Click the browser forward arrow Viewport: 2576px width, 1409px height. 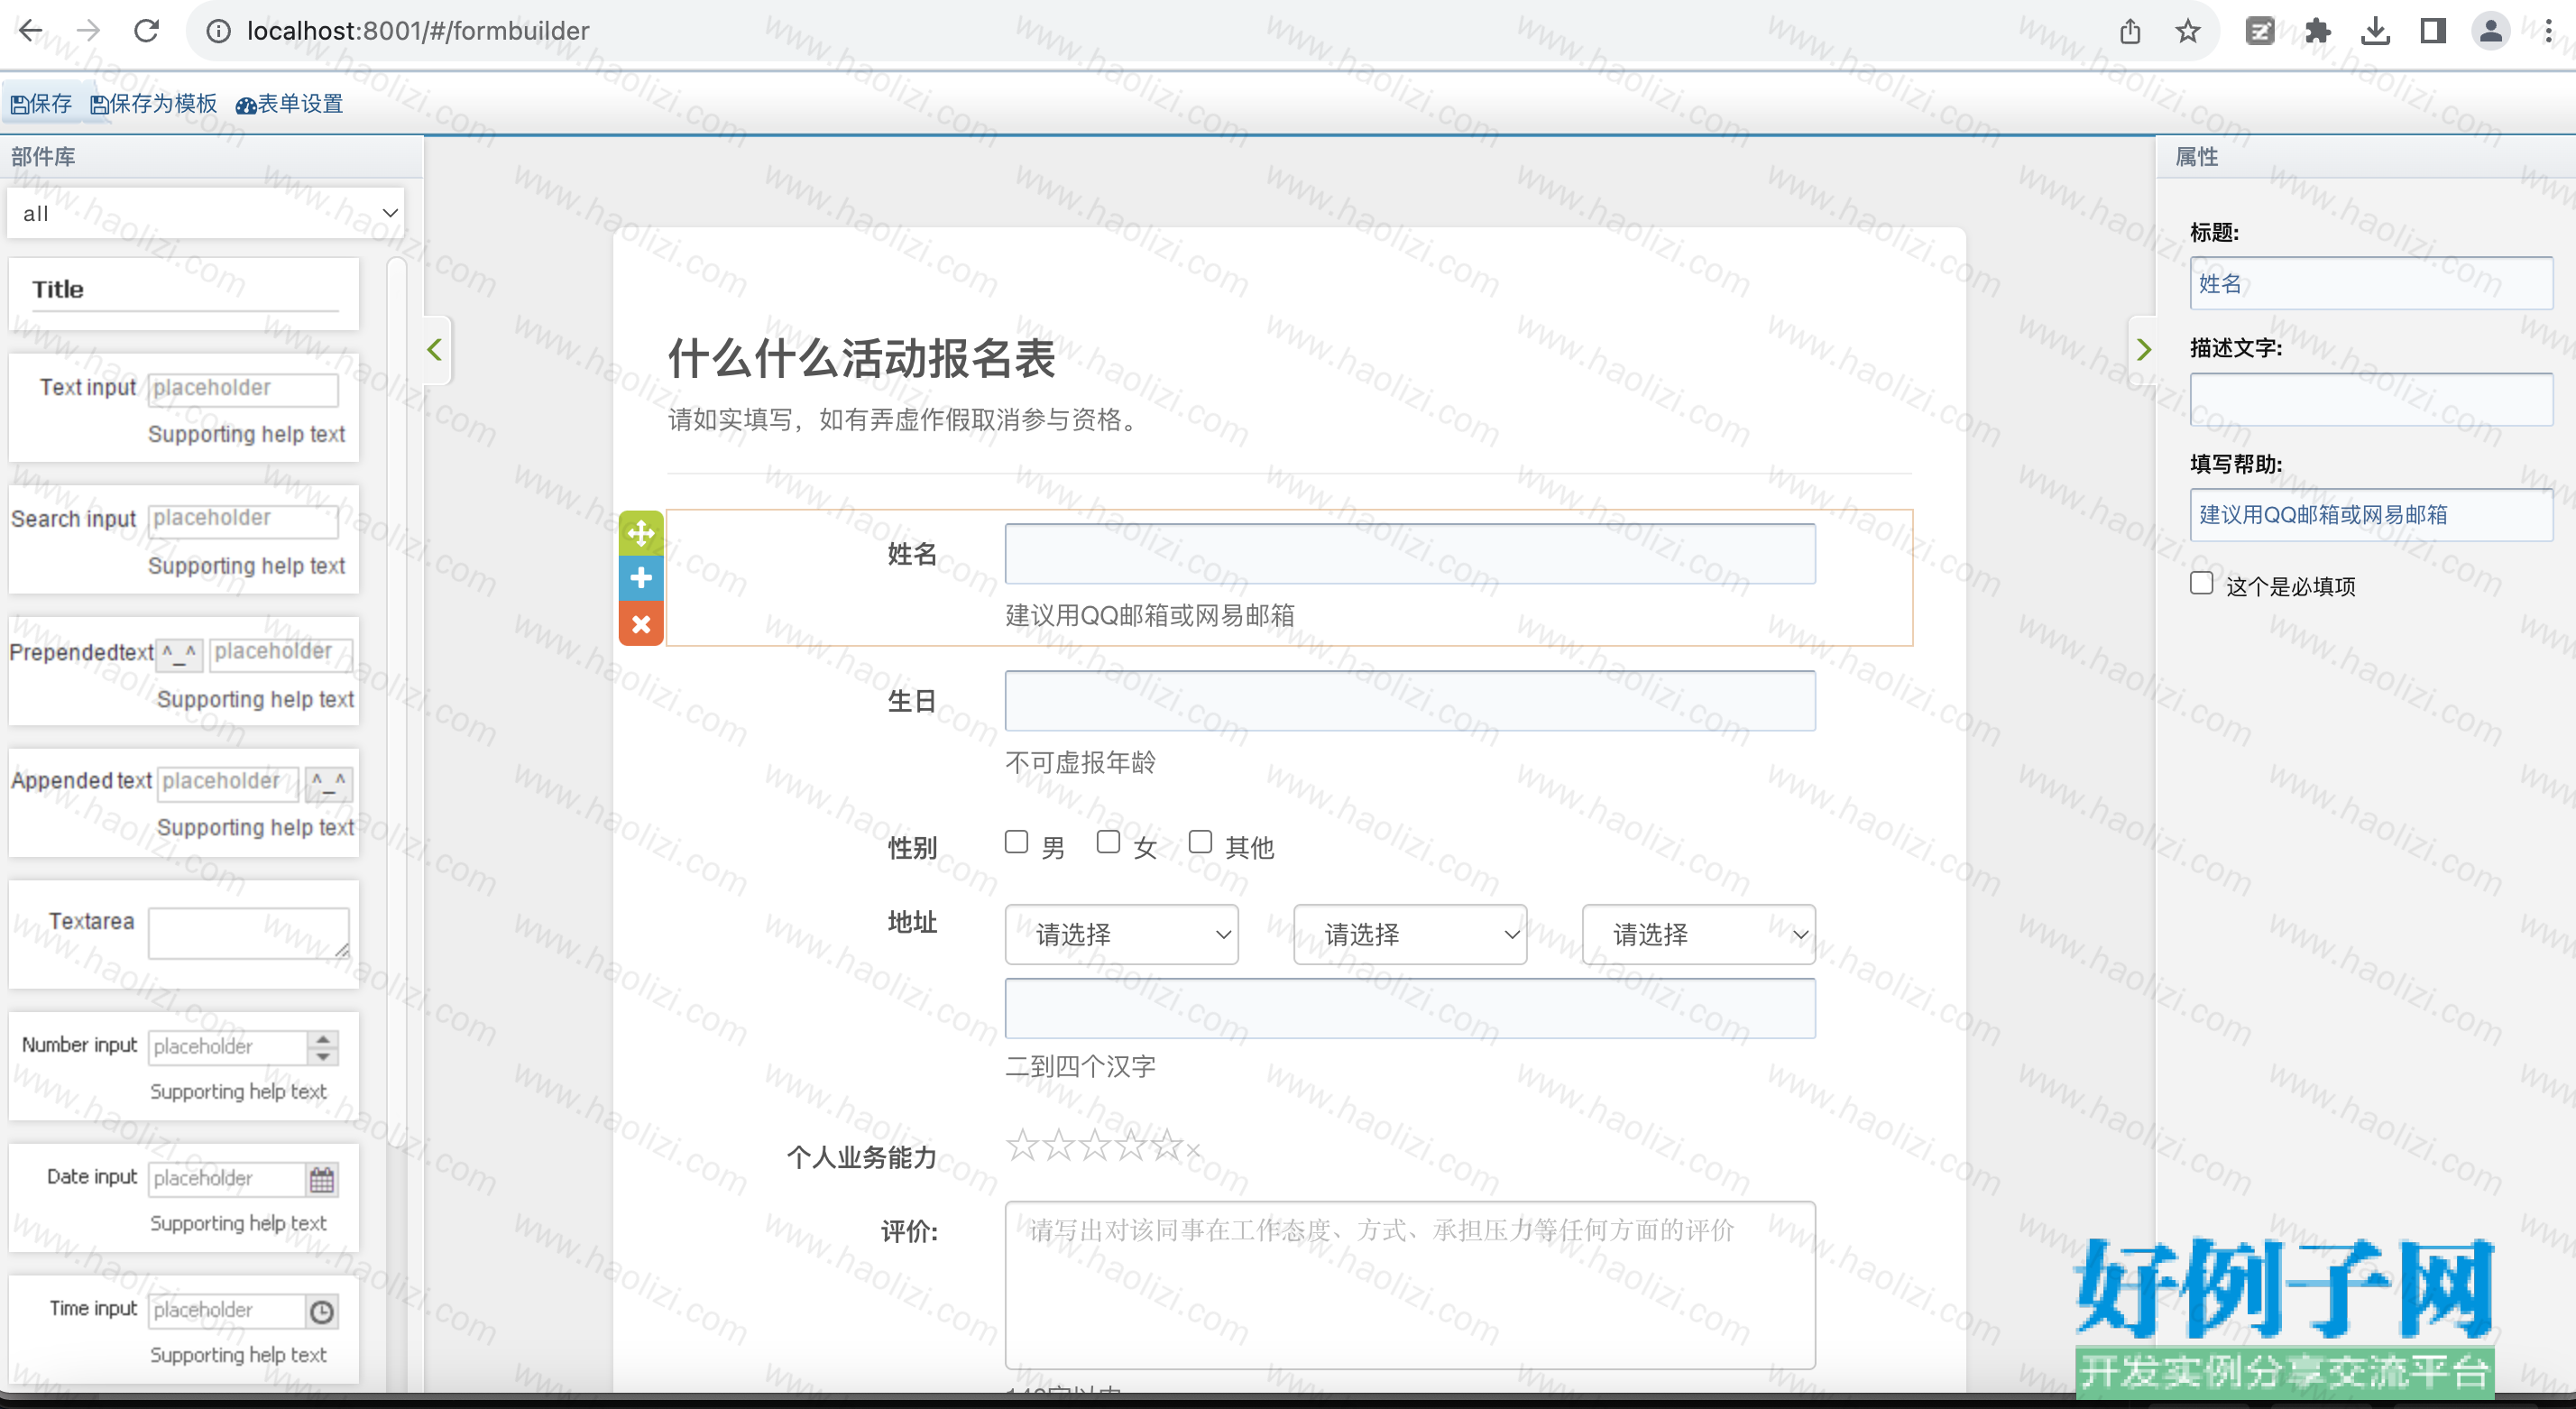coord(89,31)
